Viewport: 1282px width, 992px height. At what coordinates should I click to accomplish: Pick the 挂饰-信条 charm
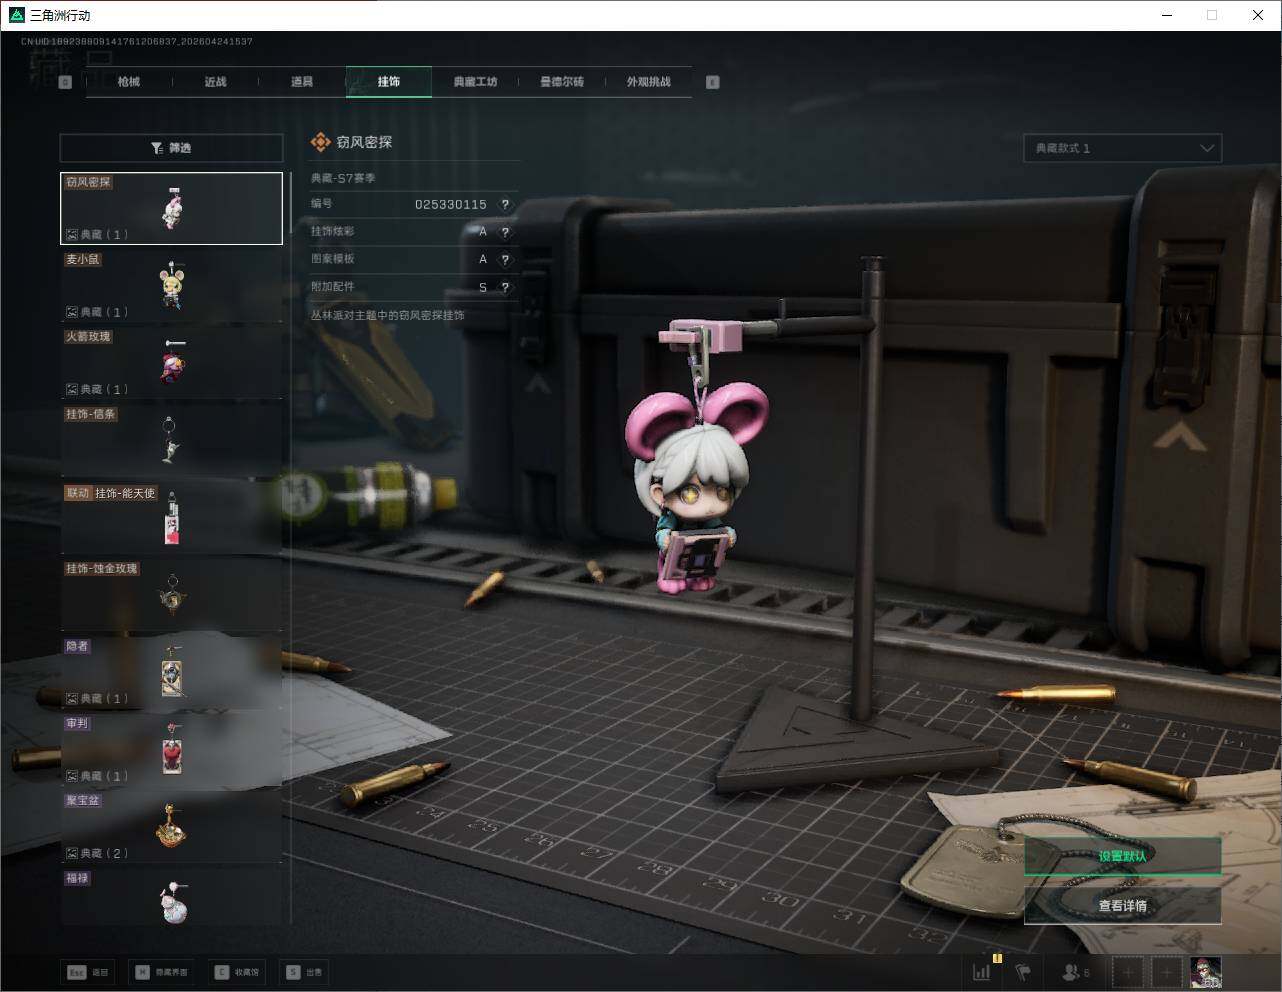tap(171, 440)
